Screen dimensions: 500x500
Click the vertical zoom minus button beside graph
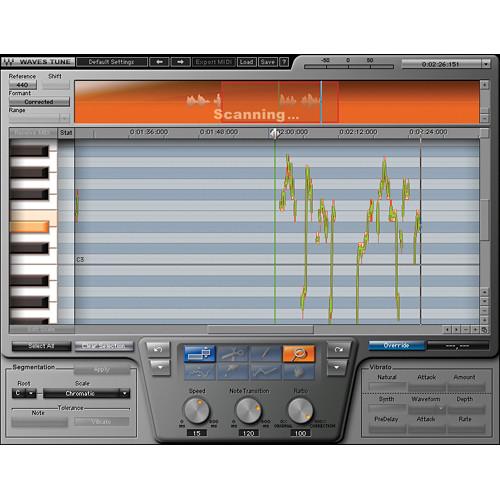[485, 311]
